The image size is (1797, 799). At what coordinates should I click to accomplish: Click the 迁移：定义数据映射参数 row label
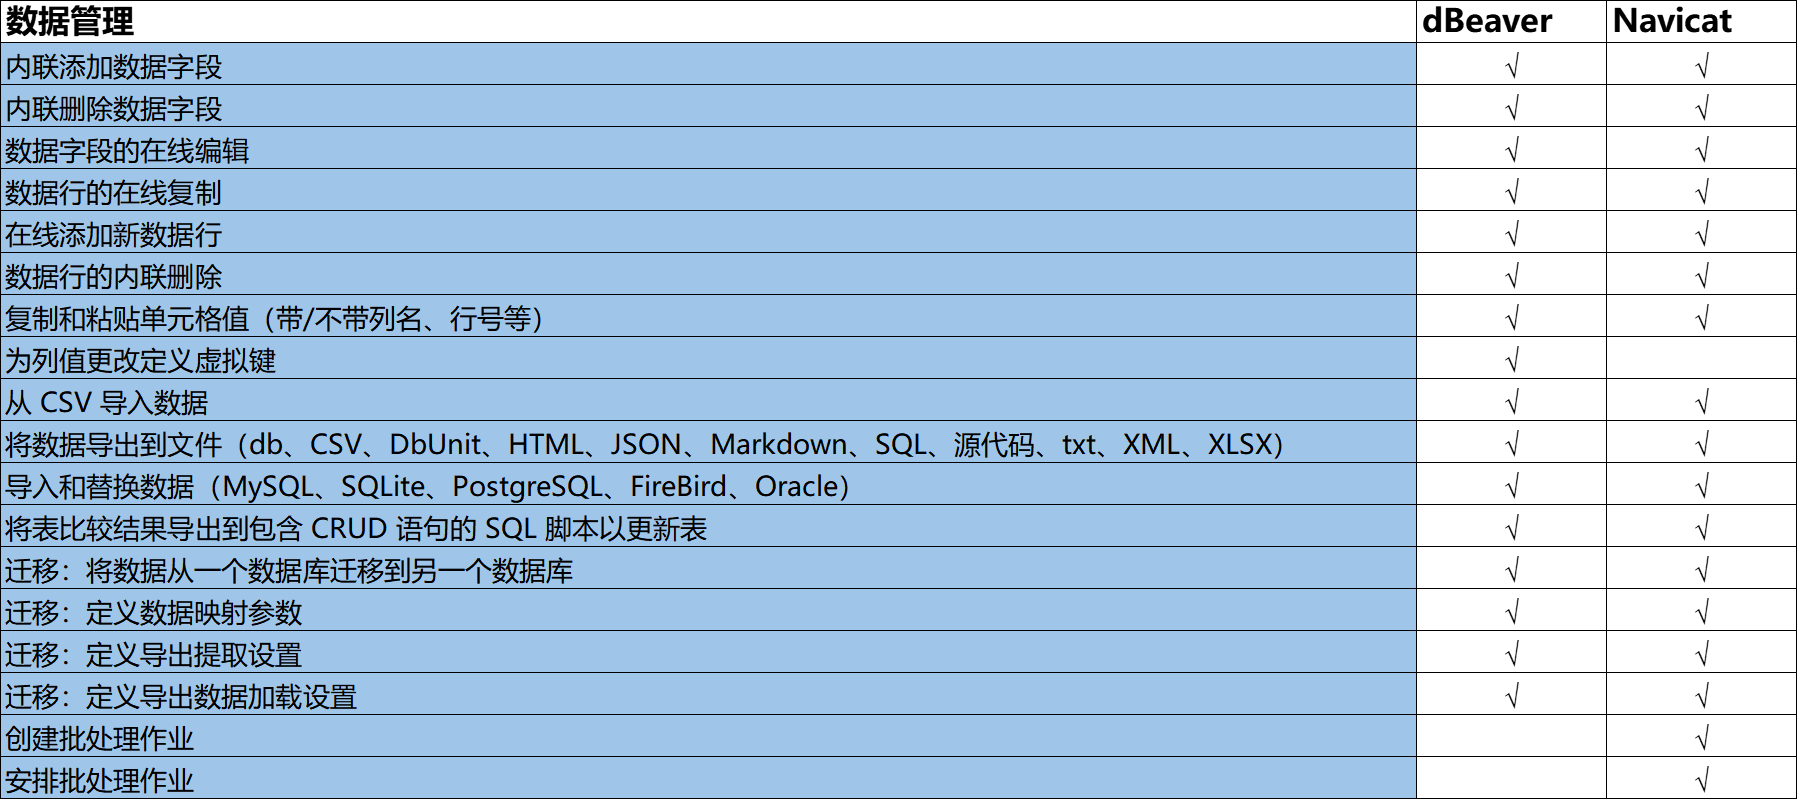click(154, 612)
